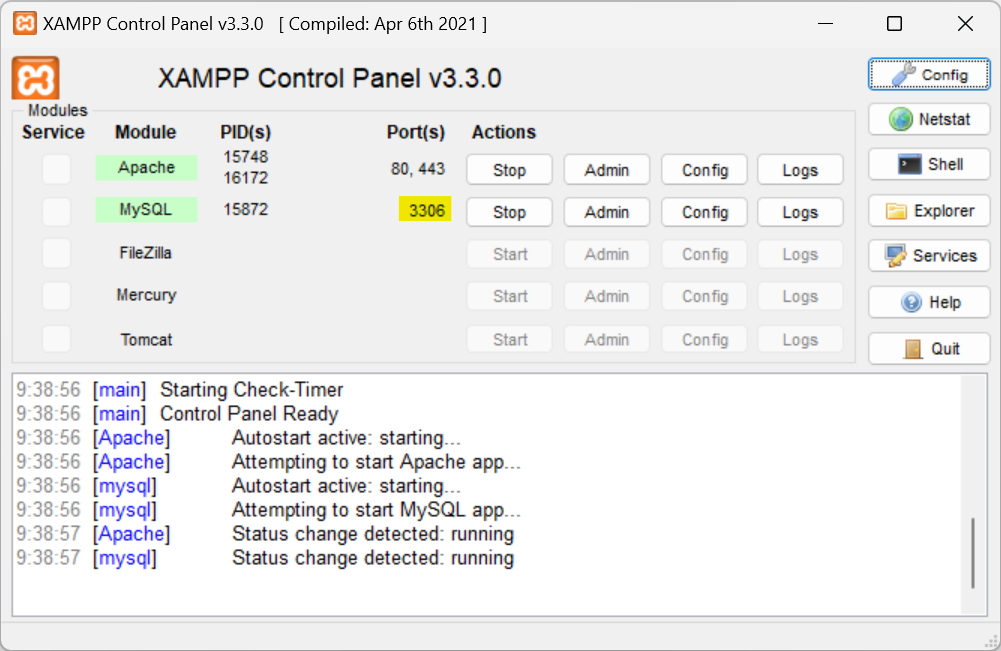
Task: Stop the Apache module
Action: (509, 170)
